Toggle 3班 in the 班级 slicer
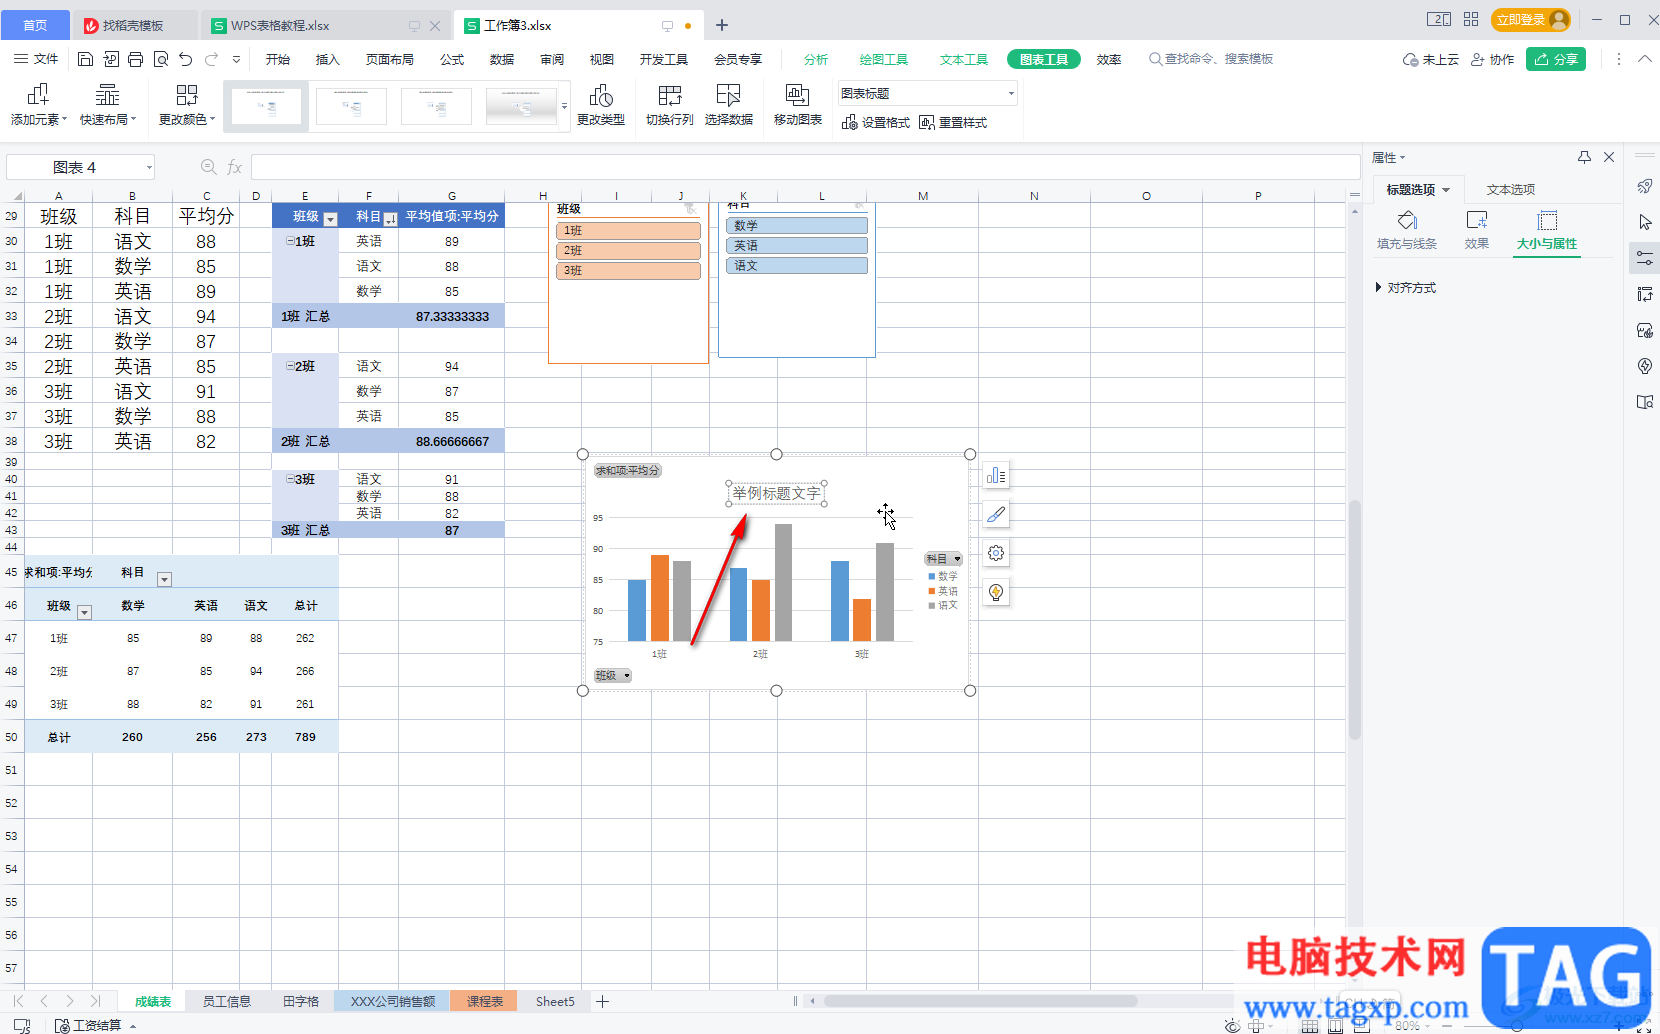This screenshot has width=1660, height=1034. [x=628, y=271]
